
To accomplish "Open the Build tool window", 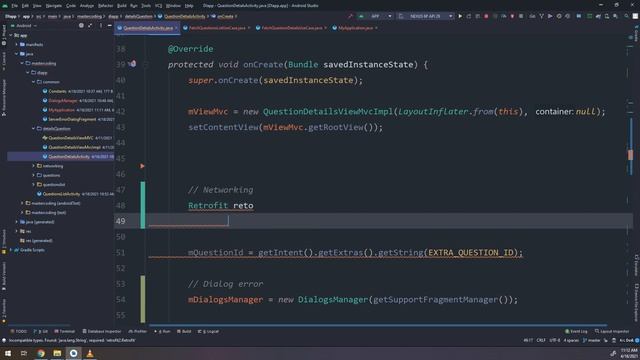I will 184,331.
